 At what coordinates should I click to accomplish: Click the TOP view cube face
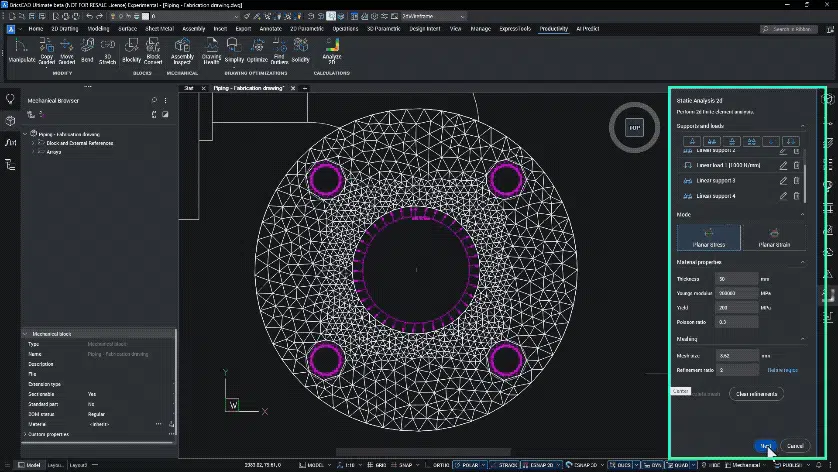tap(633, 127)
